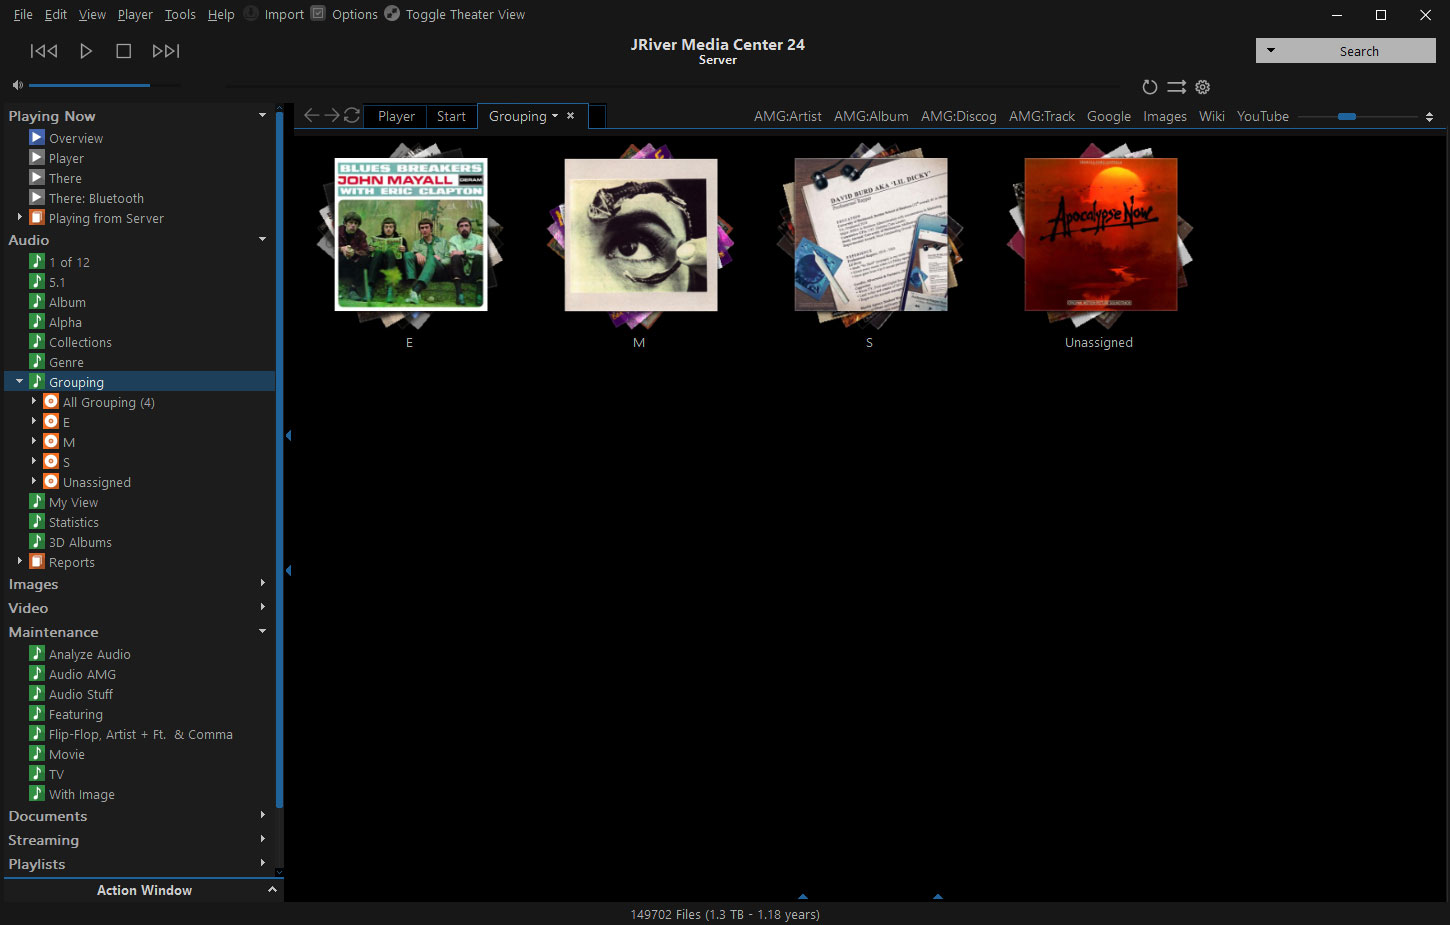Viewport: 1450px width, 925px height.
Task: Open the View menu
Action: (92, 14)
